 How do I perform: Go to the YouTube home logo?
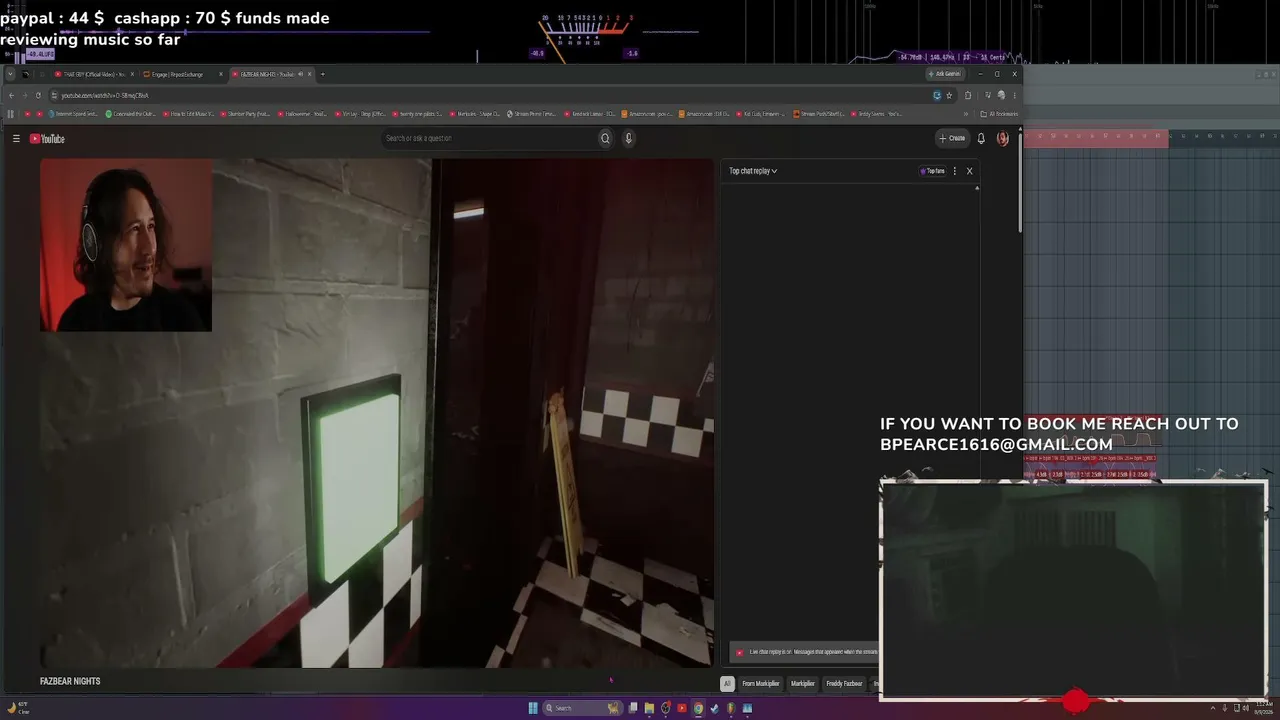click(47, 139)
